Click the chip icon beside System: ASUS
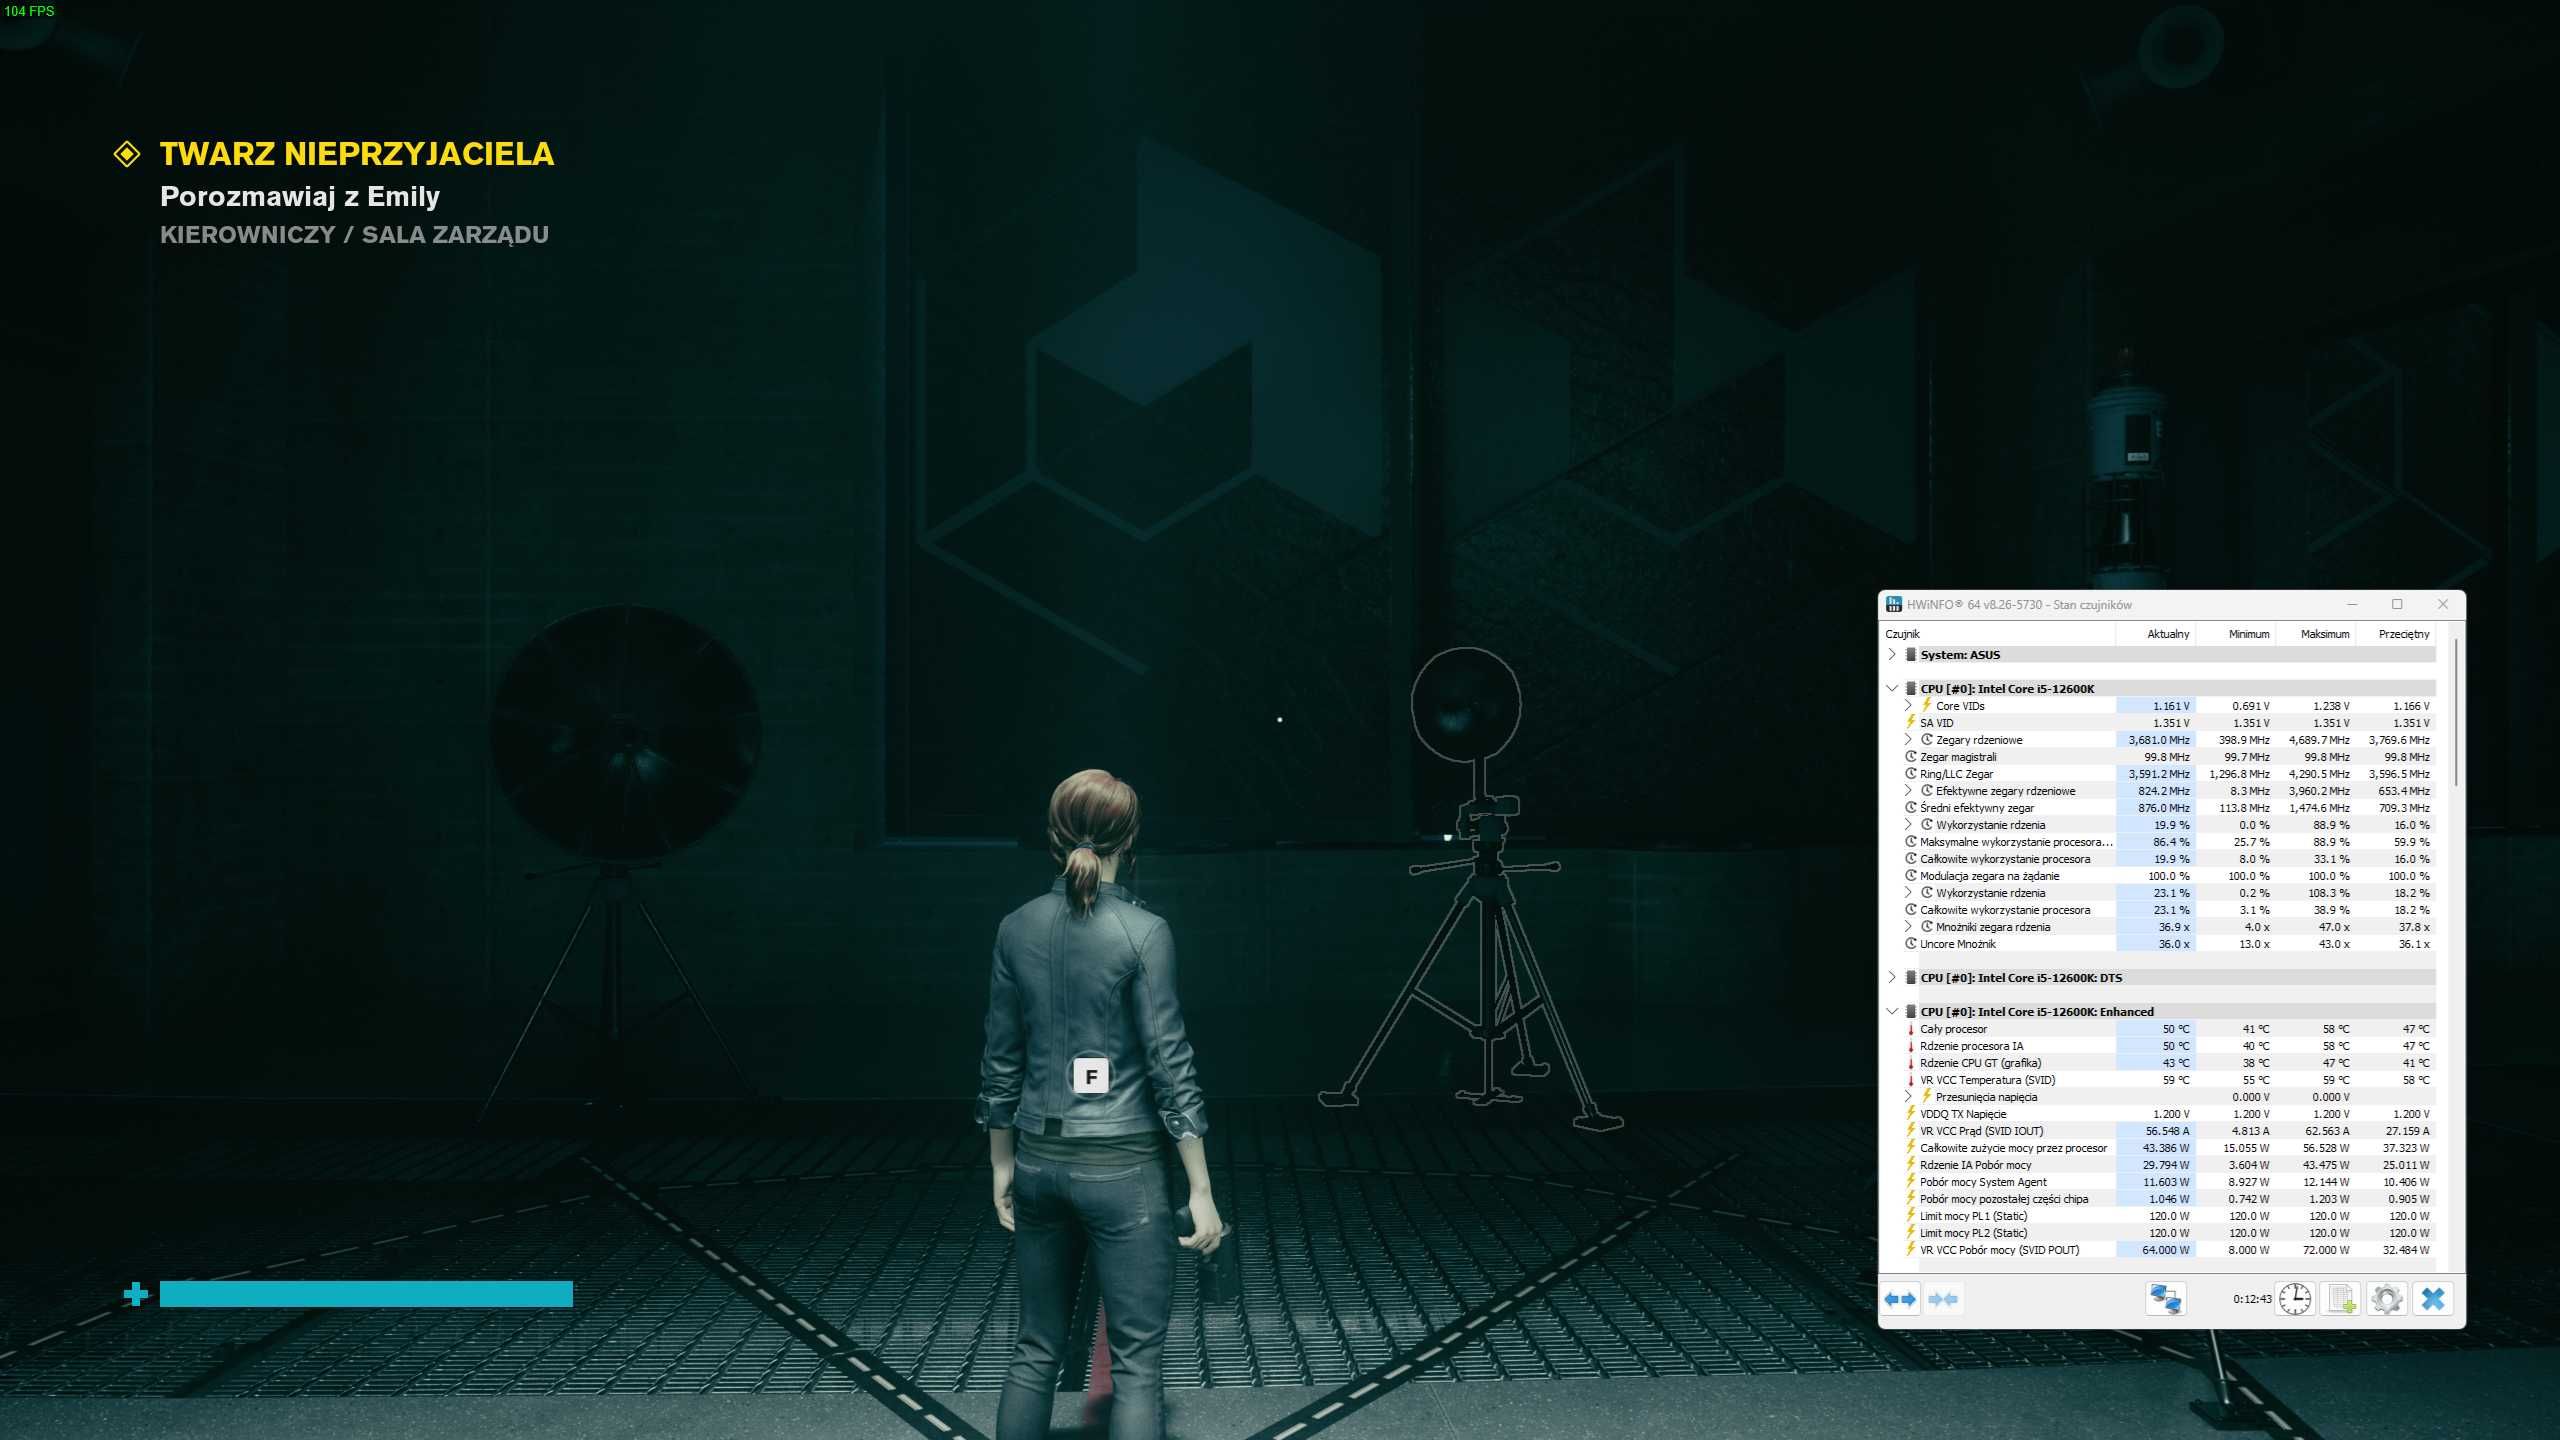2560x1440 pixels. (1911, 655)
